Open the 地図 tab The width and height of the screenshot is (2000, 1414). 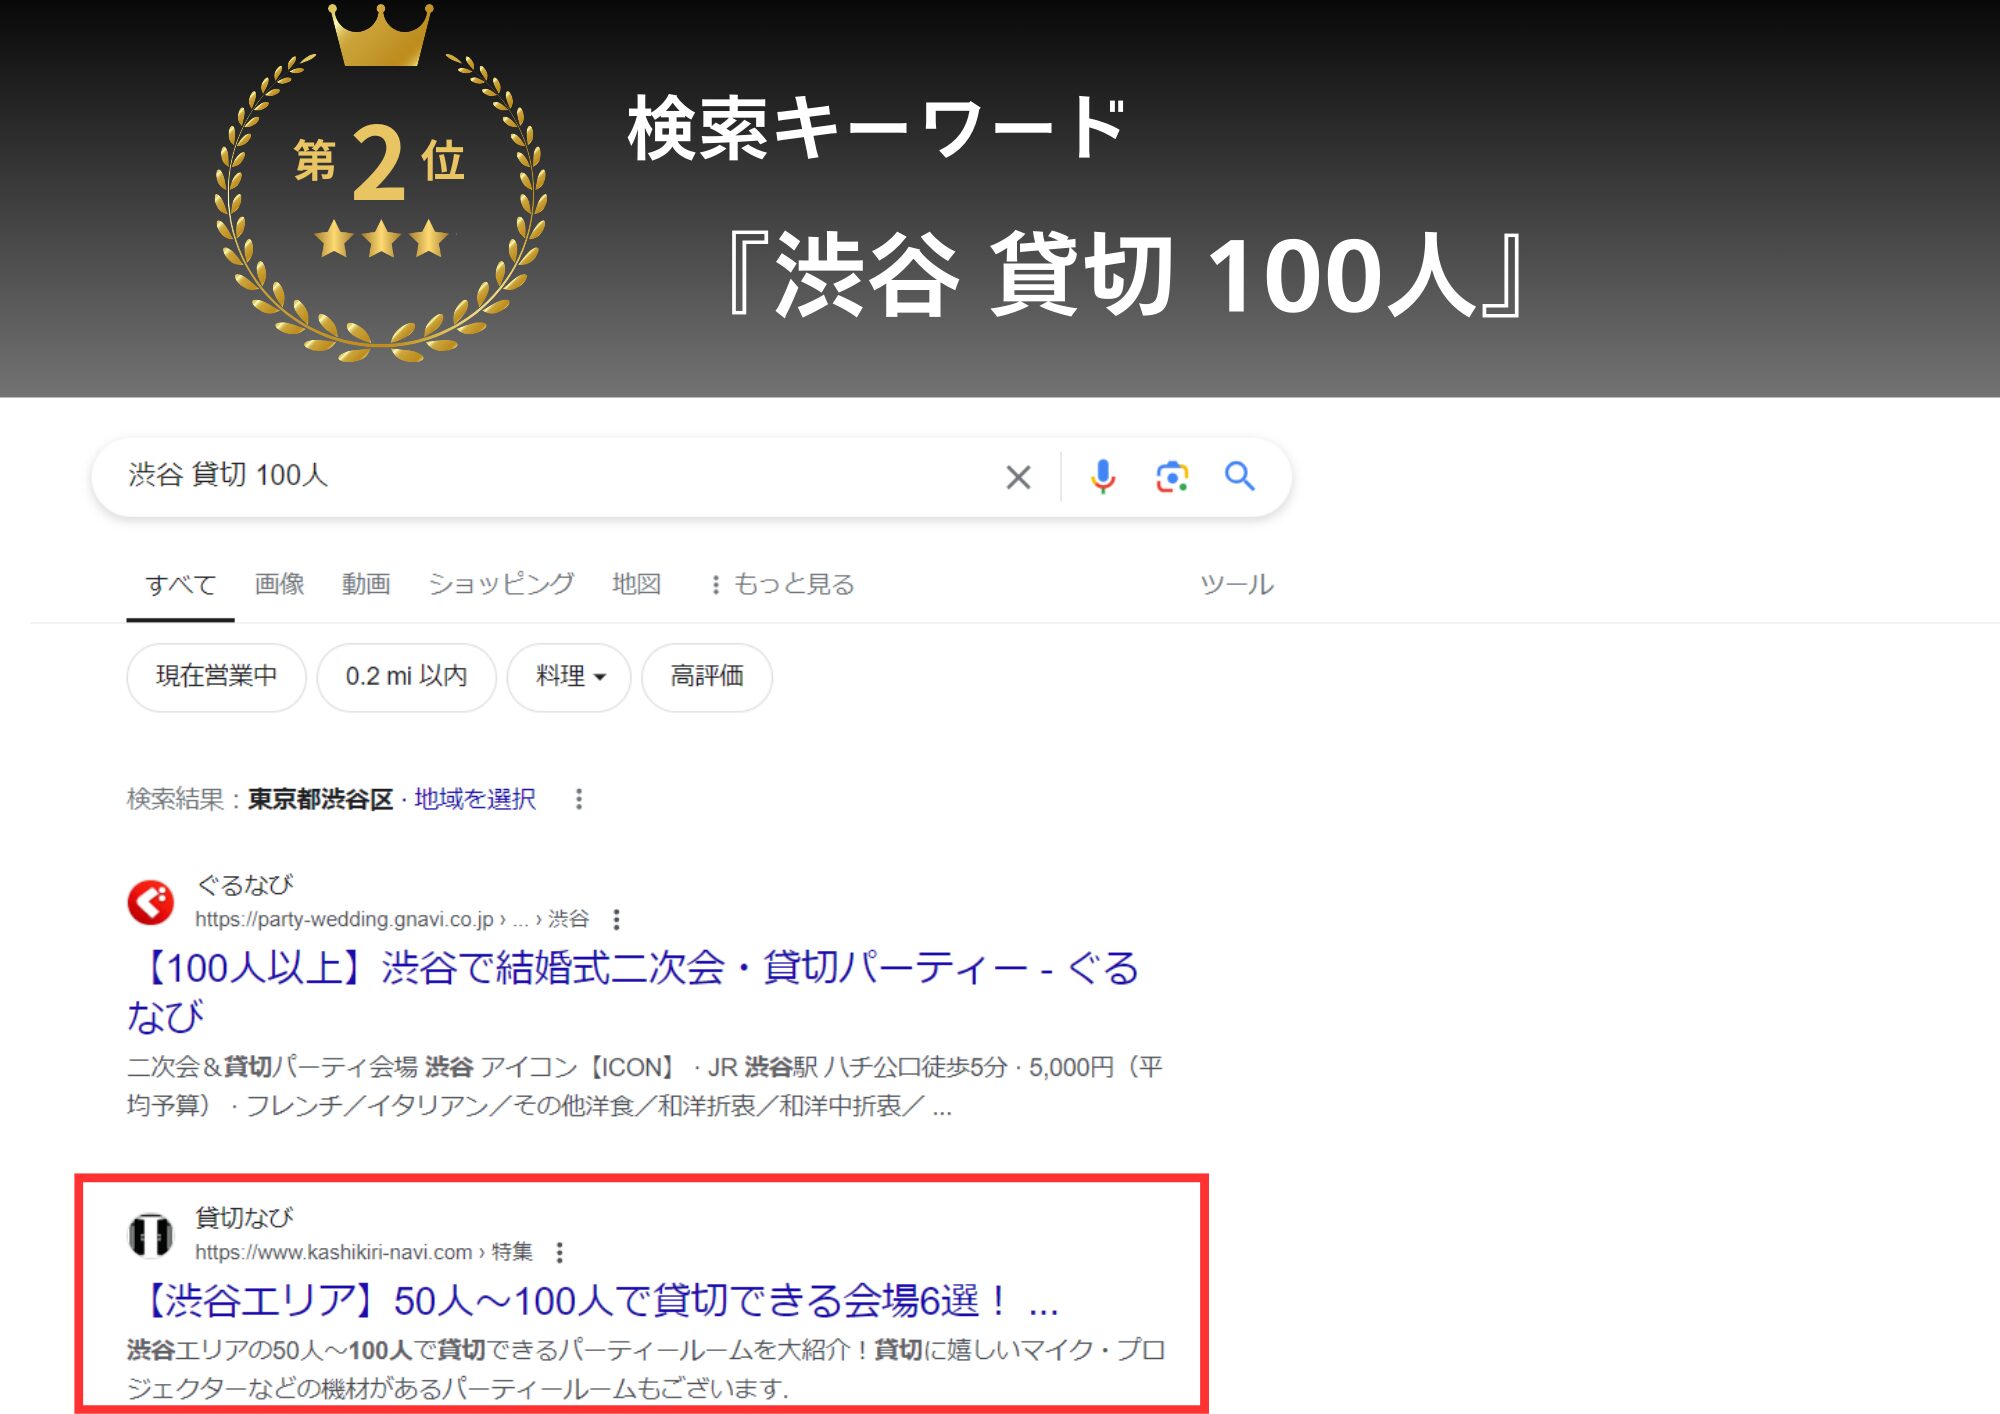click(636, 584)
